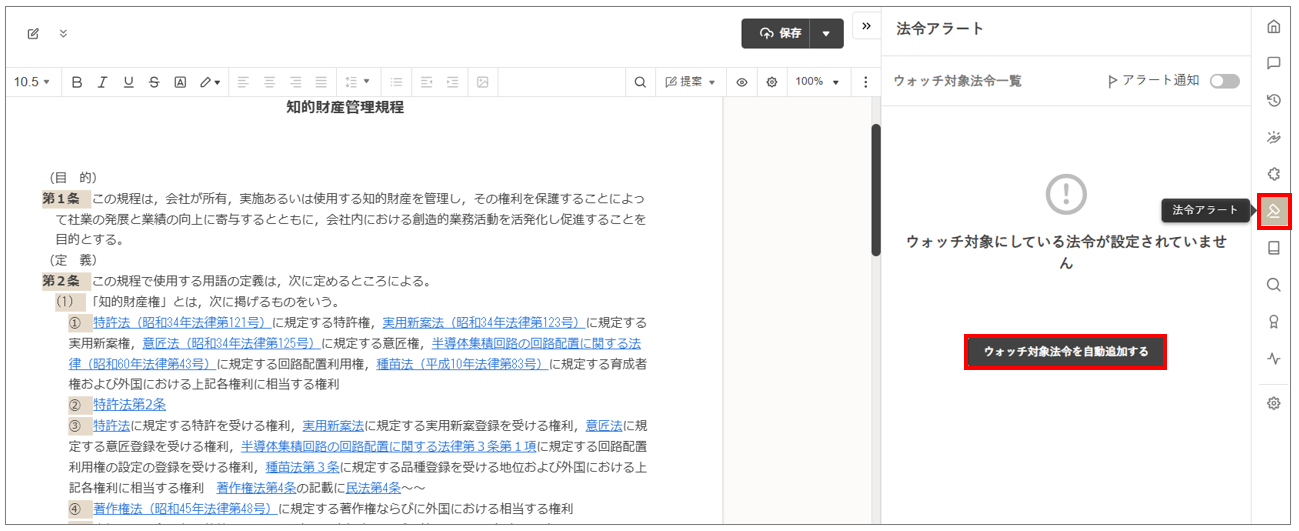Click the insert image toolbar icon
1299x531 pixels.
tap(482, 82)
